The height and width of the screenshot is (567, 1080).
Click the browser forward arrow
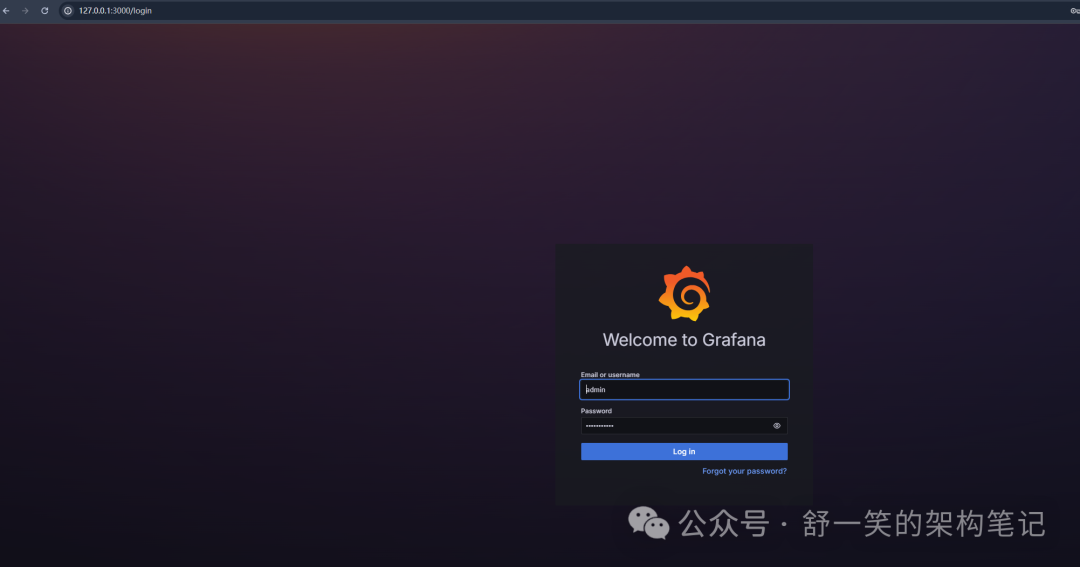pyautogui.click(x=25, y=11)
